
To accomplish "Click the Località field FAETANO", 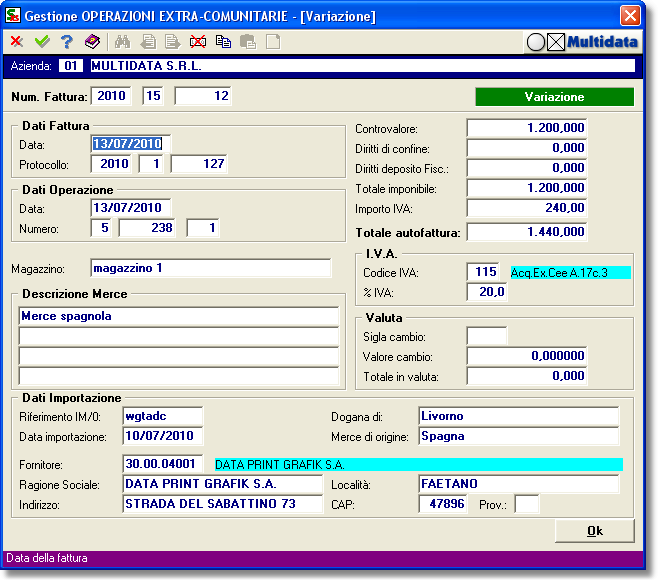I will click(519, 484).
